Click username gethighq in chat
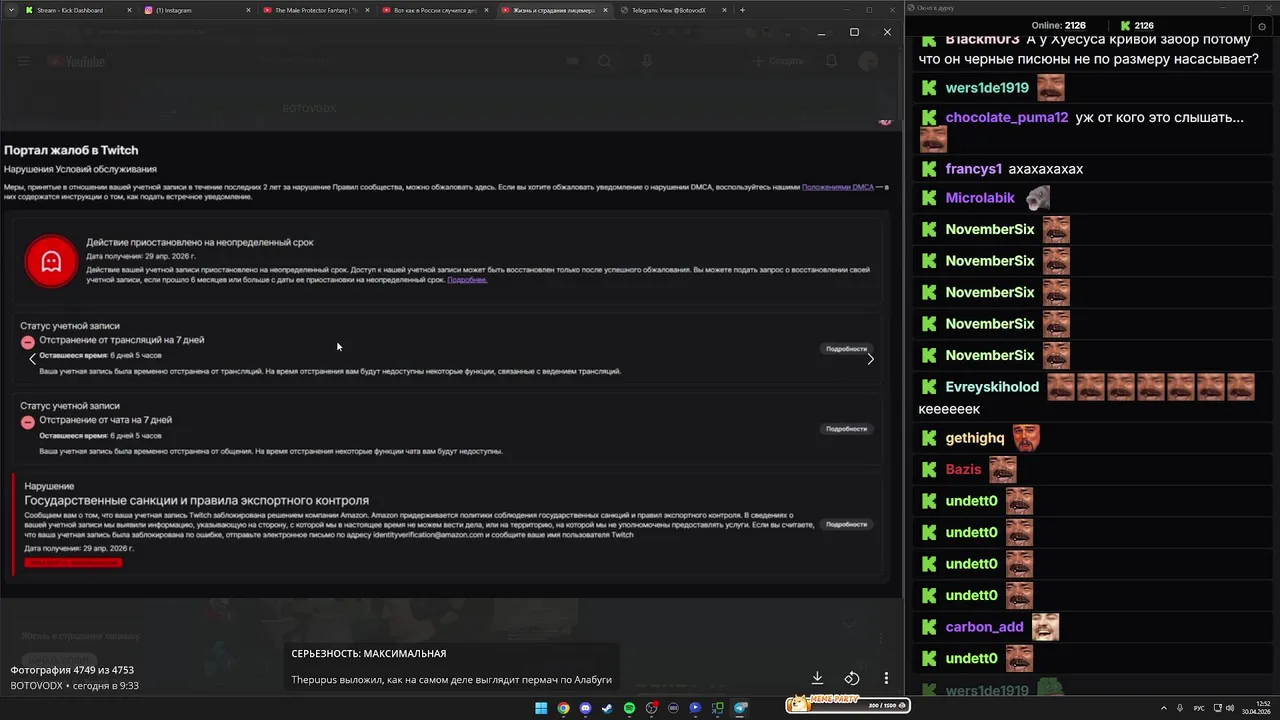The image size is (1280, 720). (975, 438)
